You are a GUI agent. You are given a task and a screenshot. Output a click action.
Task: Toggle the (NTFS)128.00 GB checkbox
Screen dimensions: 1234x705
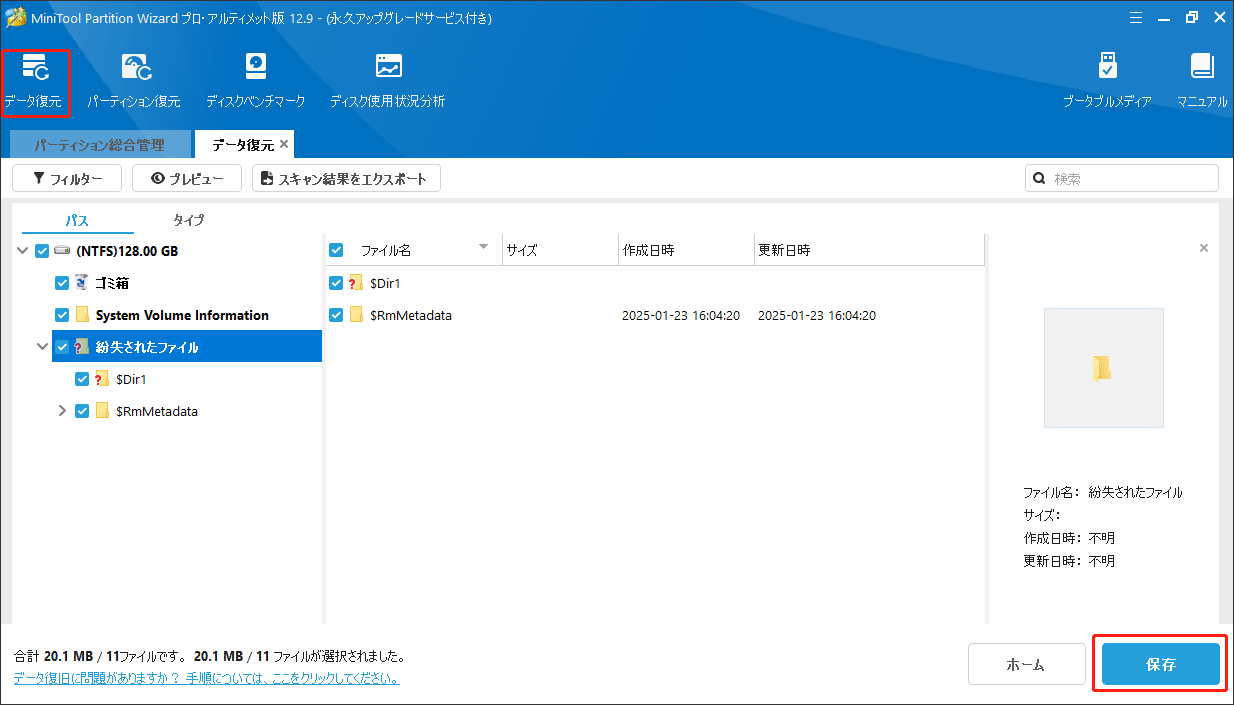(42, 251)
